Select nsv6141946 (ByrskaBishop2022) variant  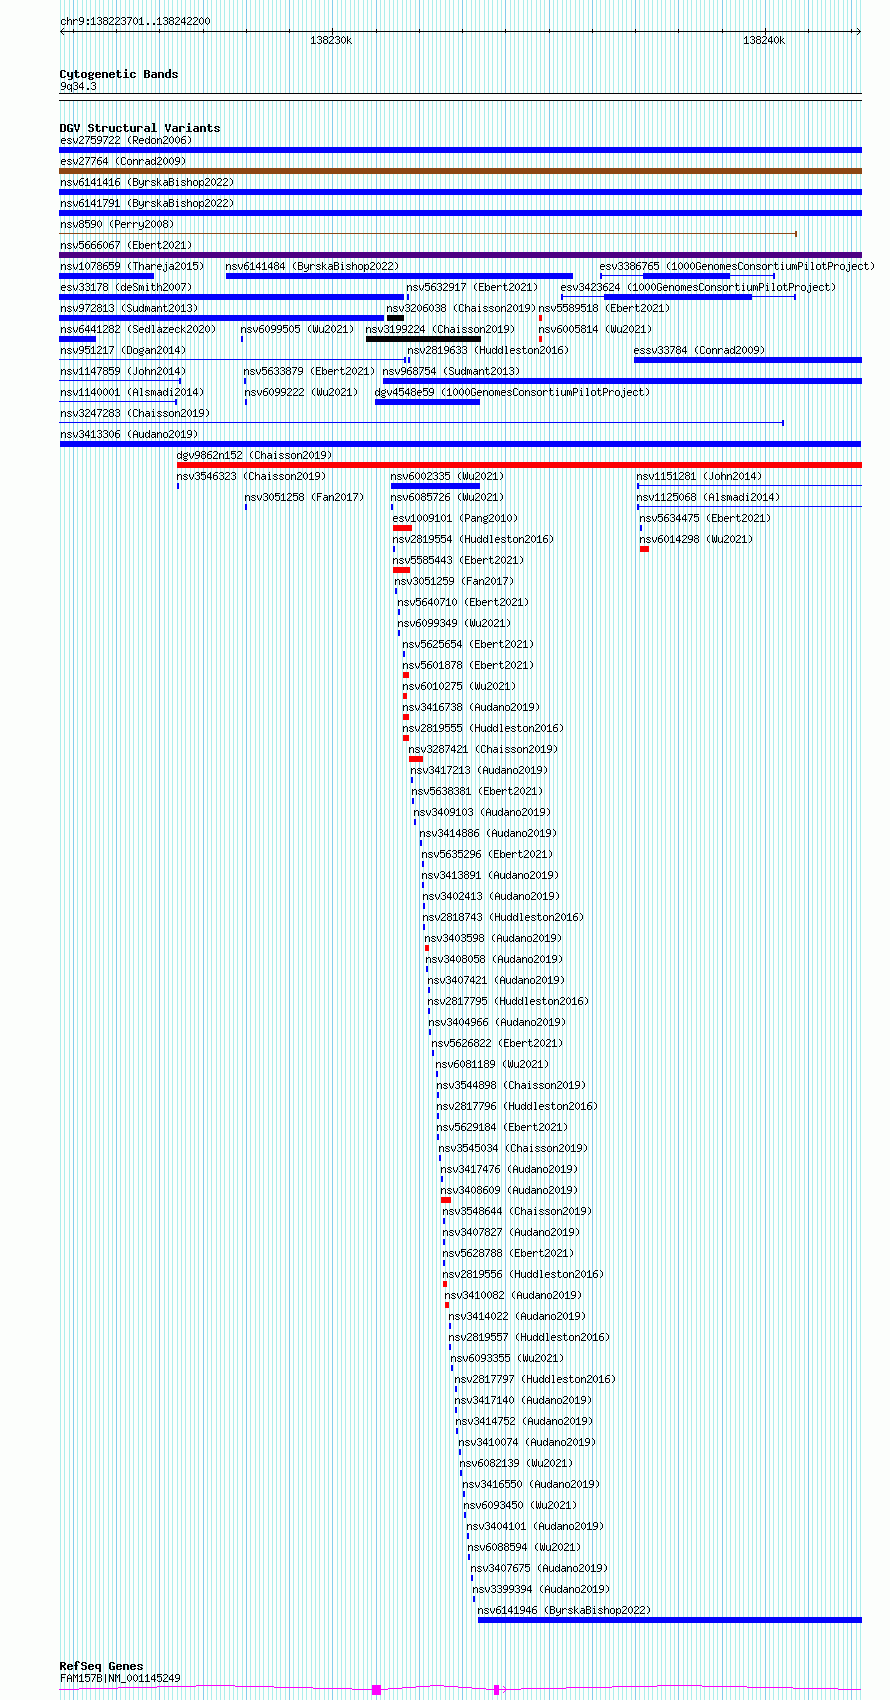tap(564, 1610)
